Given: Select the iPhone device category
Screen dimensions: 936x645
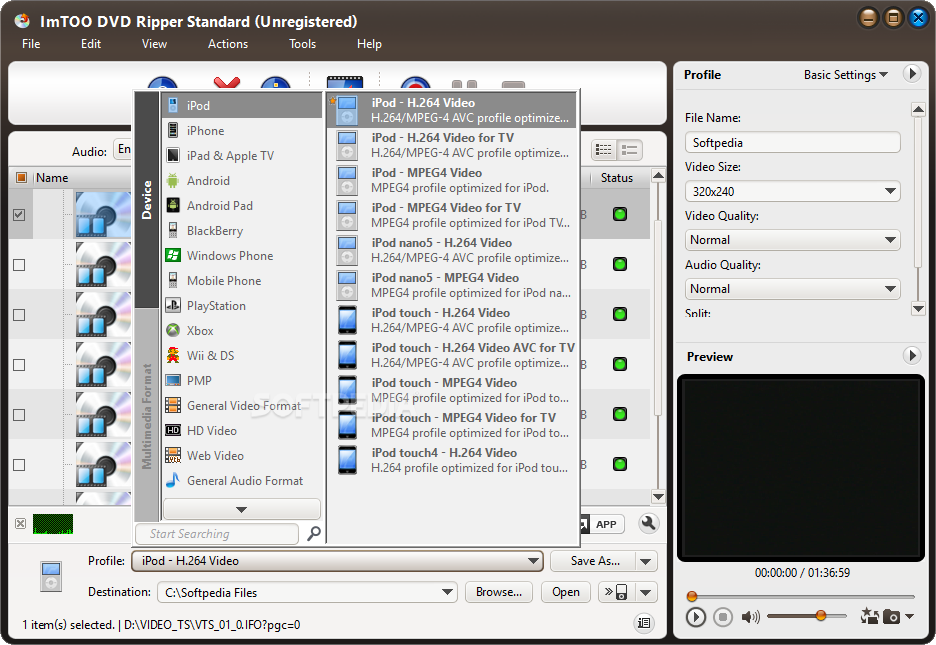Looking at the screenshot, I should coord(241,131).
